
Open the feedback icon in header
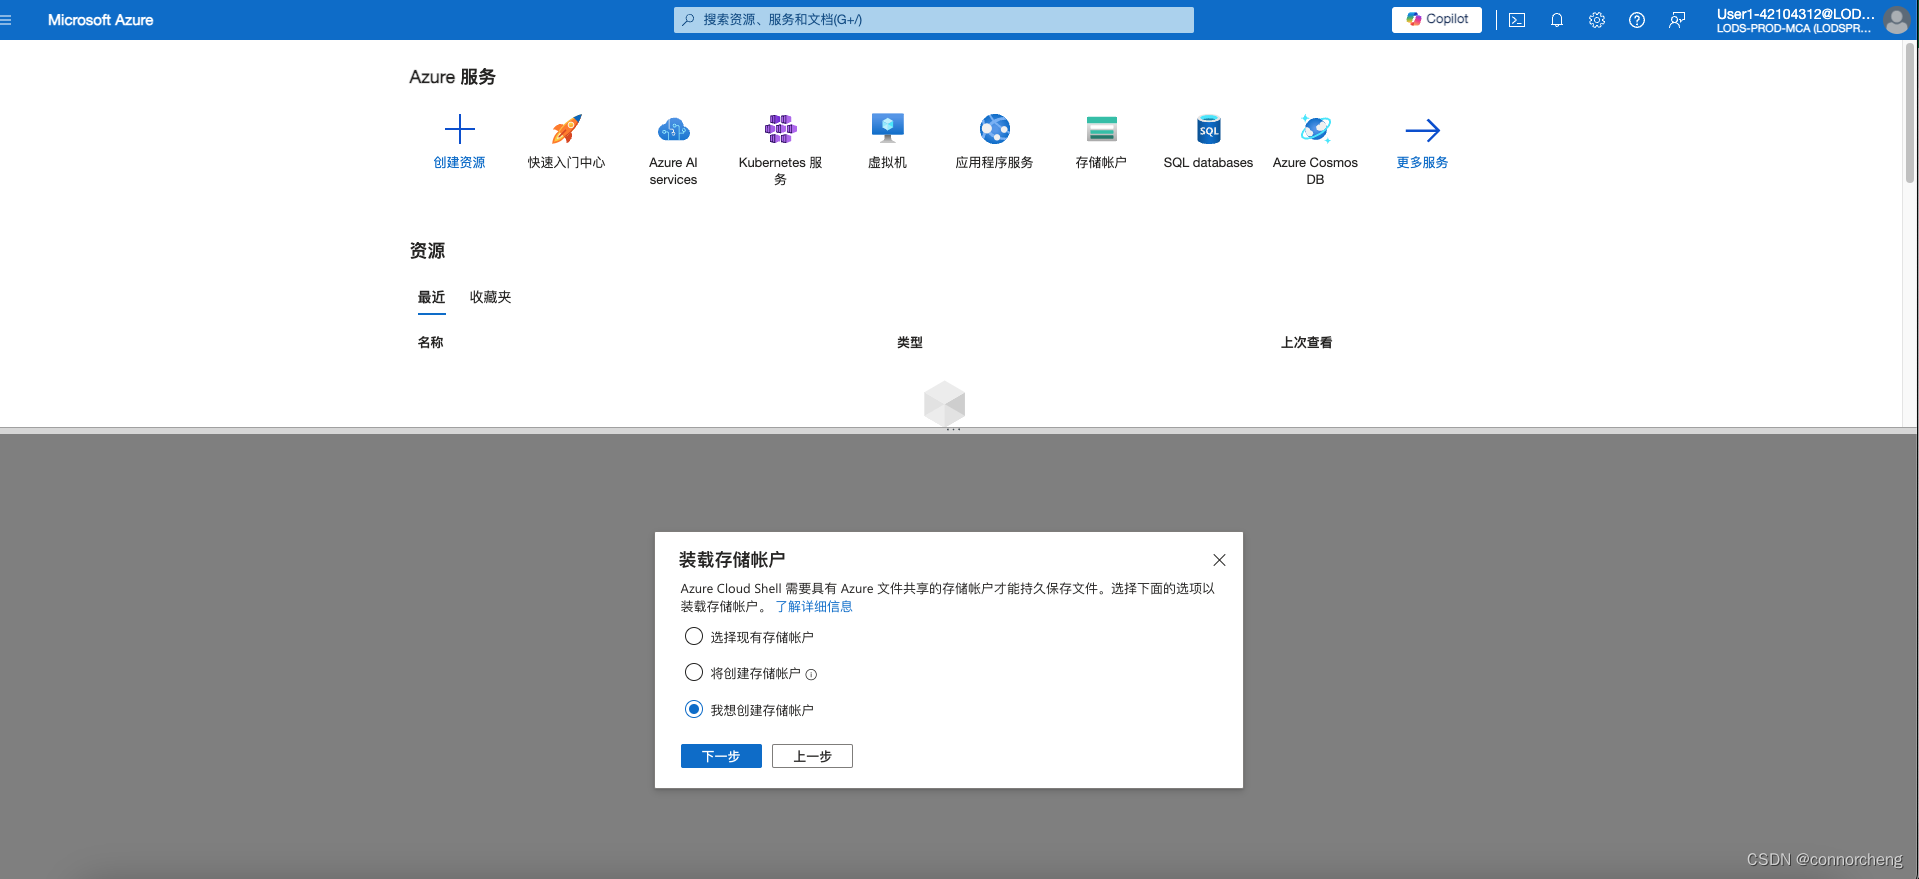[x=1677, y=20]
